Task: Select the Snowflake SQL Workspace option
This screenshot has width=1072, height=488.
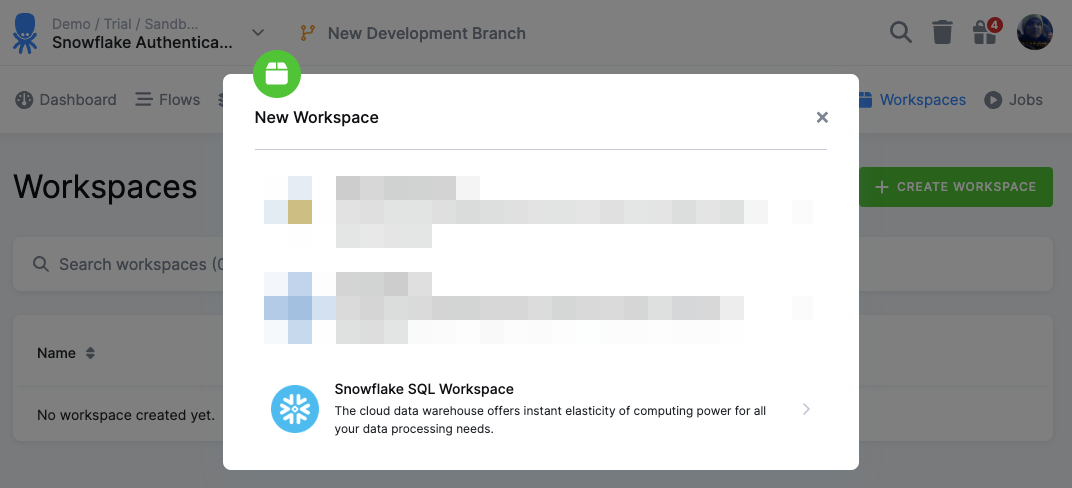Action: click(x=541, y=409)
